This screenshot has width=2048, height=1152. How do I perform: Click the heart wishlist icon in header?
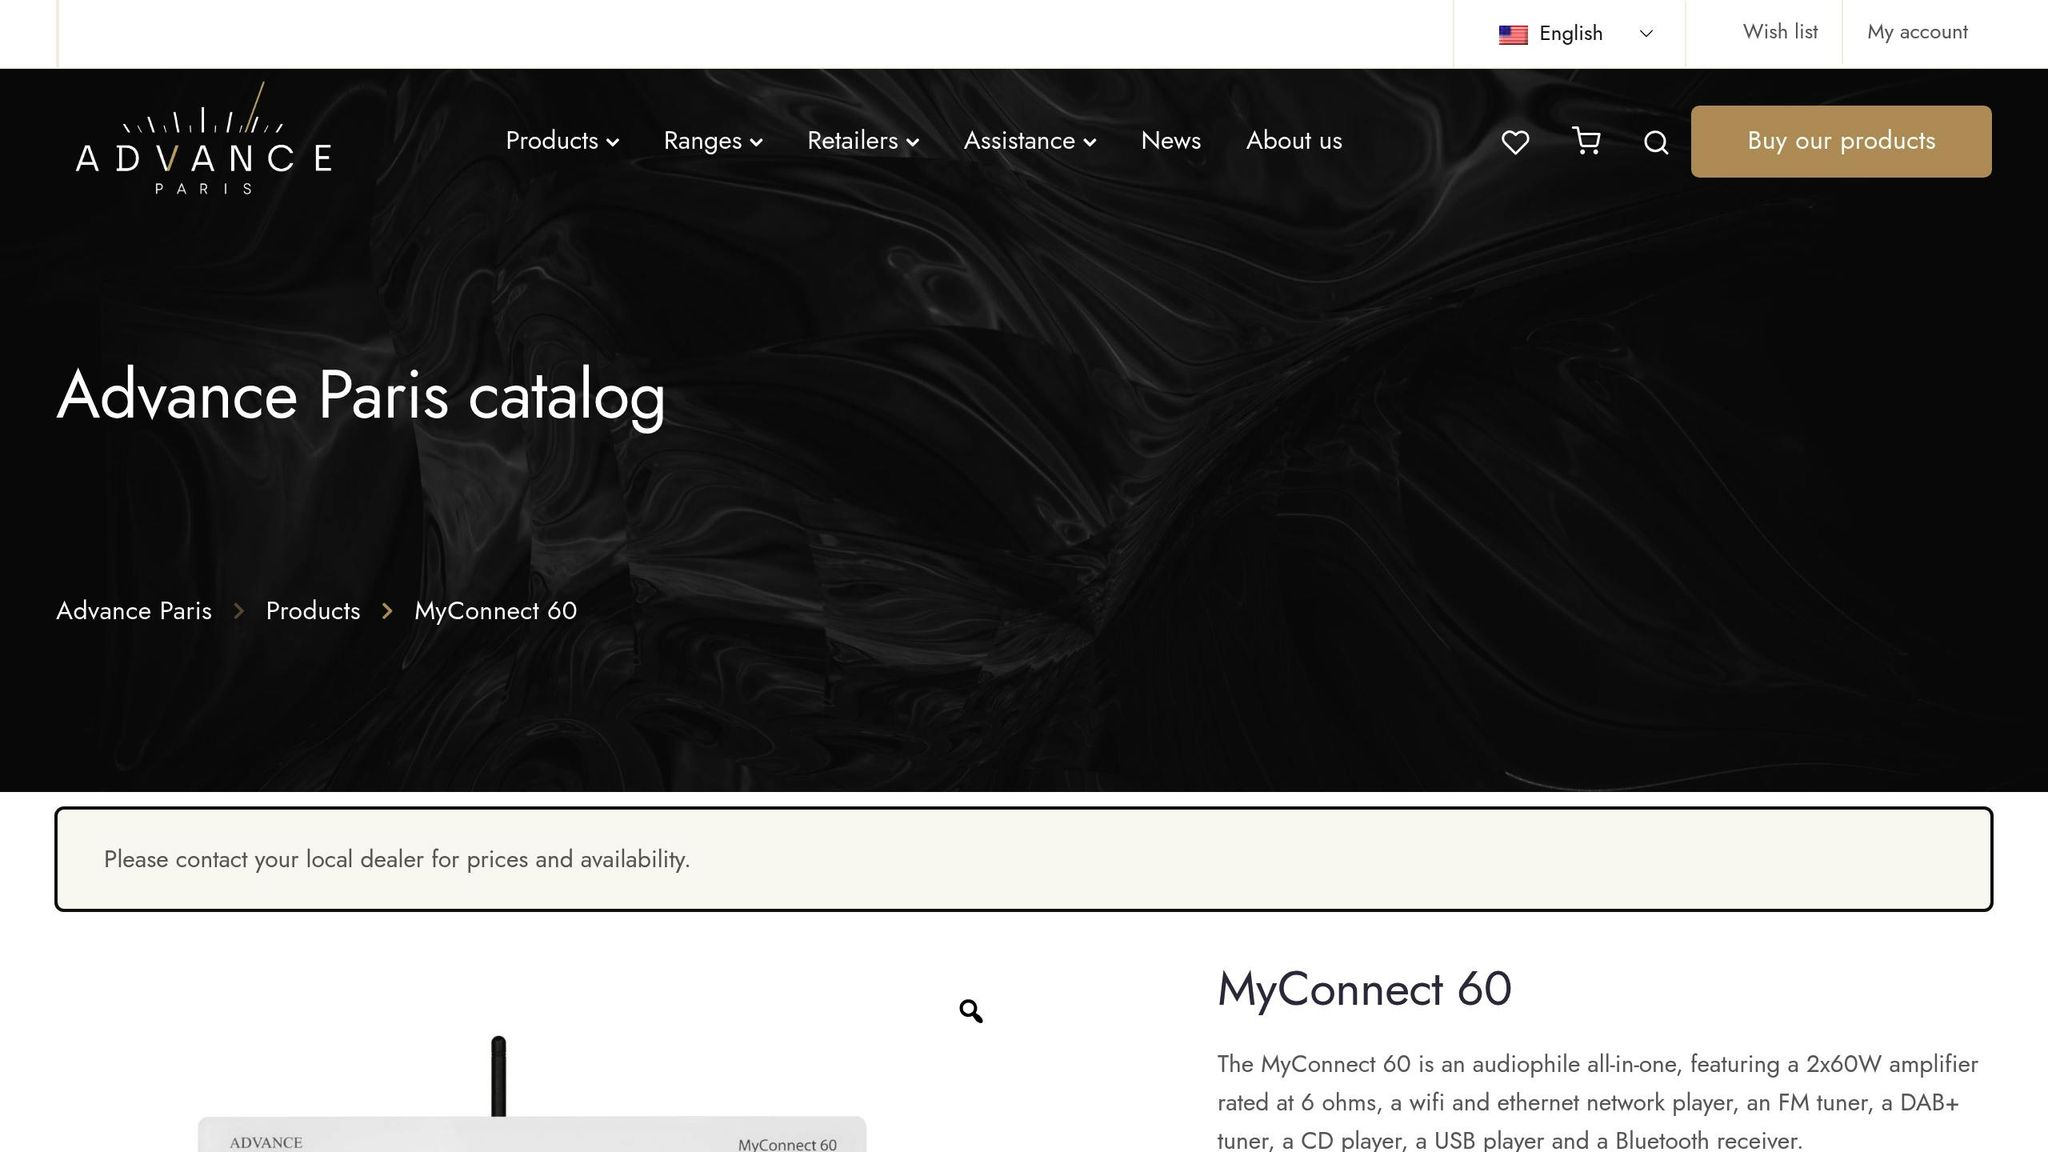click(1515, 142)
